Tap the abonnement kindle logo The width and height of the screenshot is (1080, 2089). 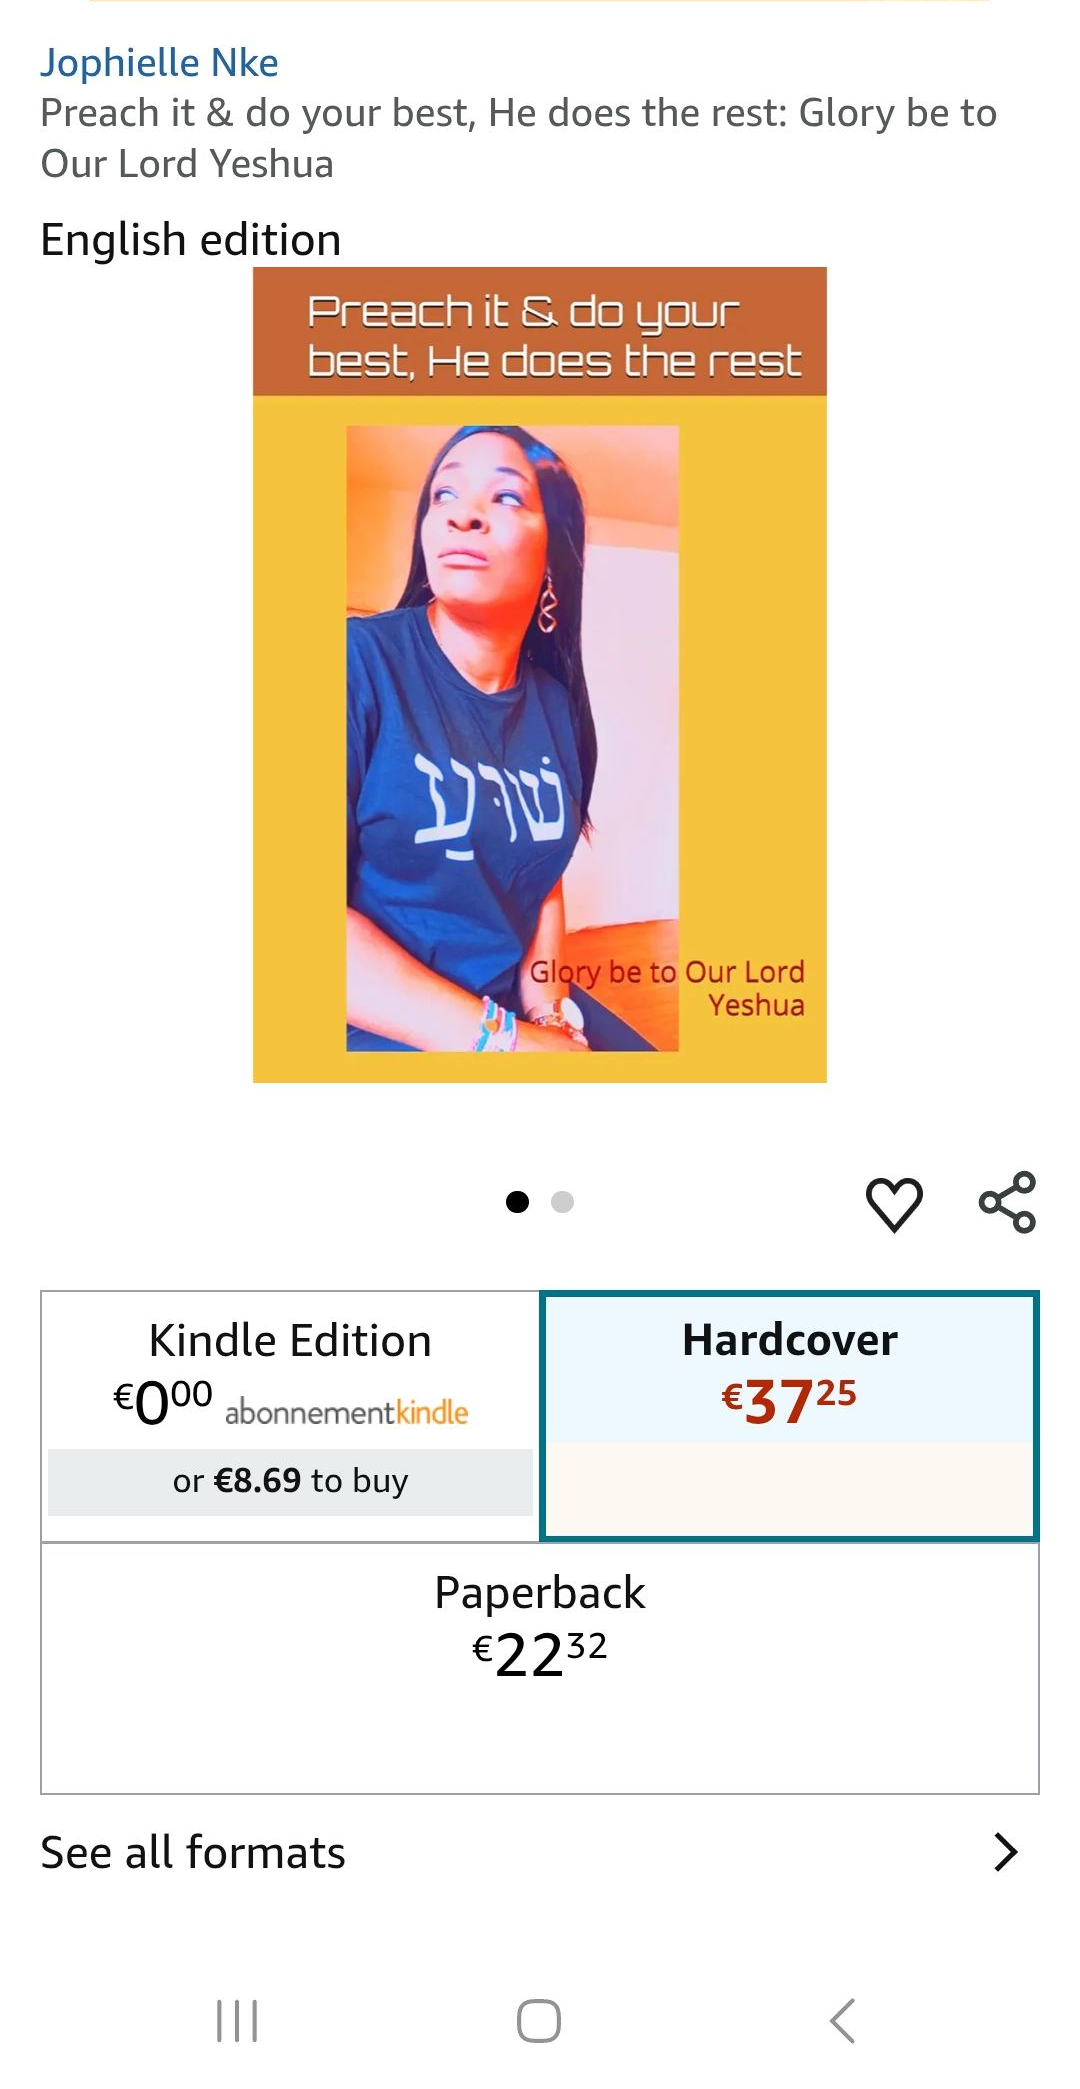click(x=346, y=1412)
